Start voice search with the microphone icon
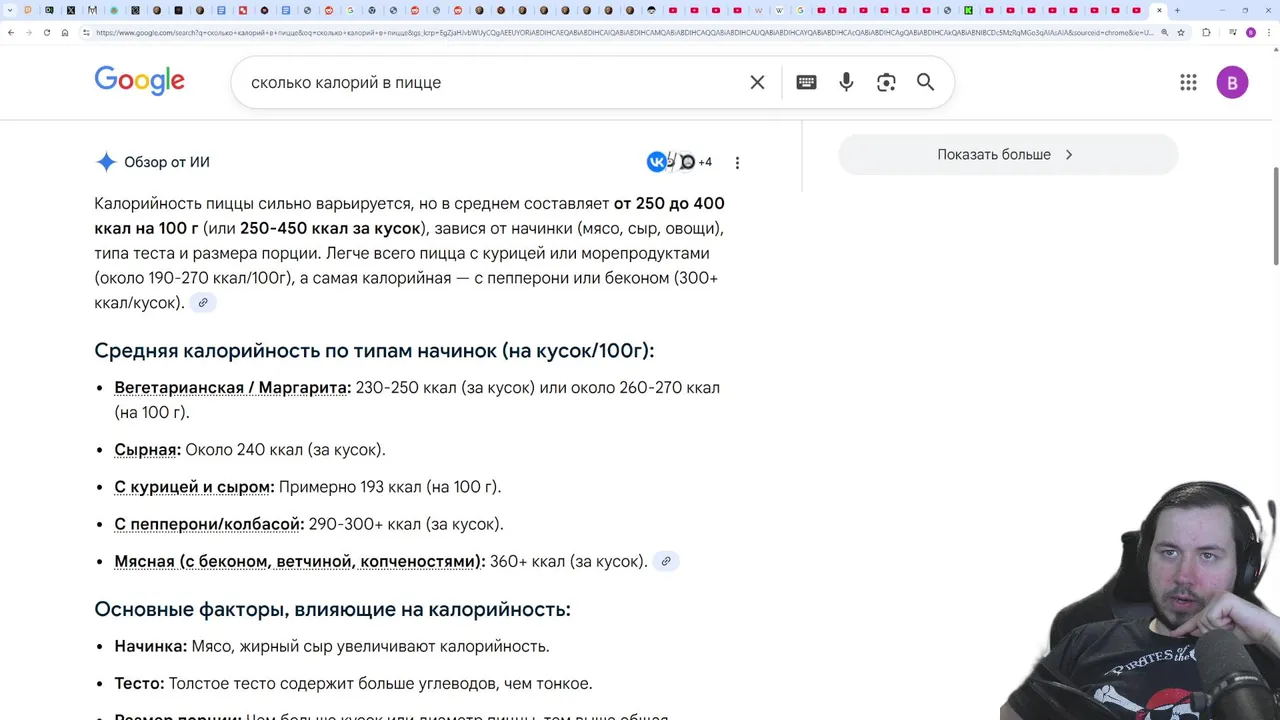Image resolution: width=1280 pixels, height=720 pixels. 846,83
